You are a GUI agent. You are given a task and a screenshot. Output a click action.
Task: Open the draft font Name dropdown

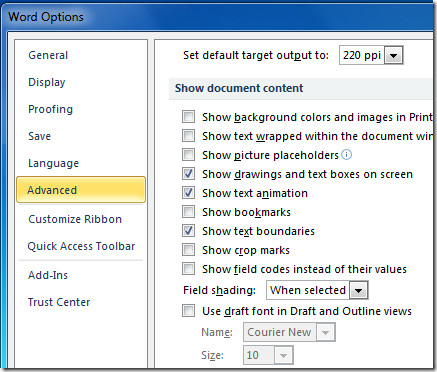325,332
